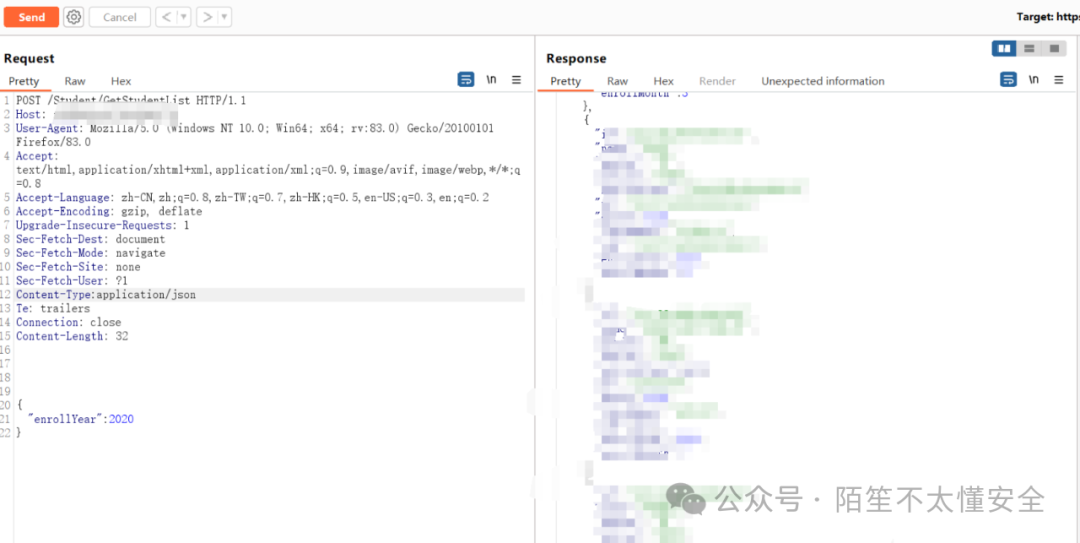Viewport: 1080px width, 543px height.
Task: Open the request settings gear icon
Action: tap(74, 17)
